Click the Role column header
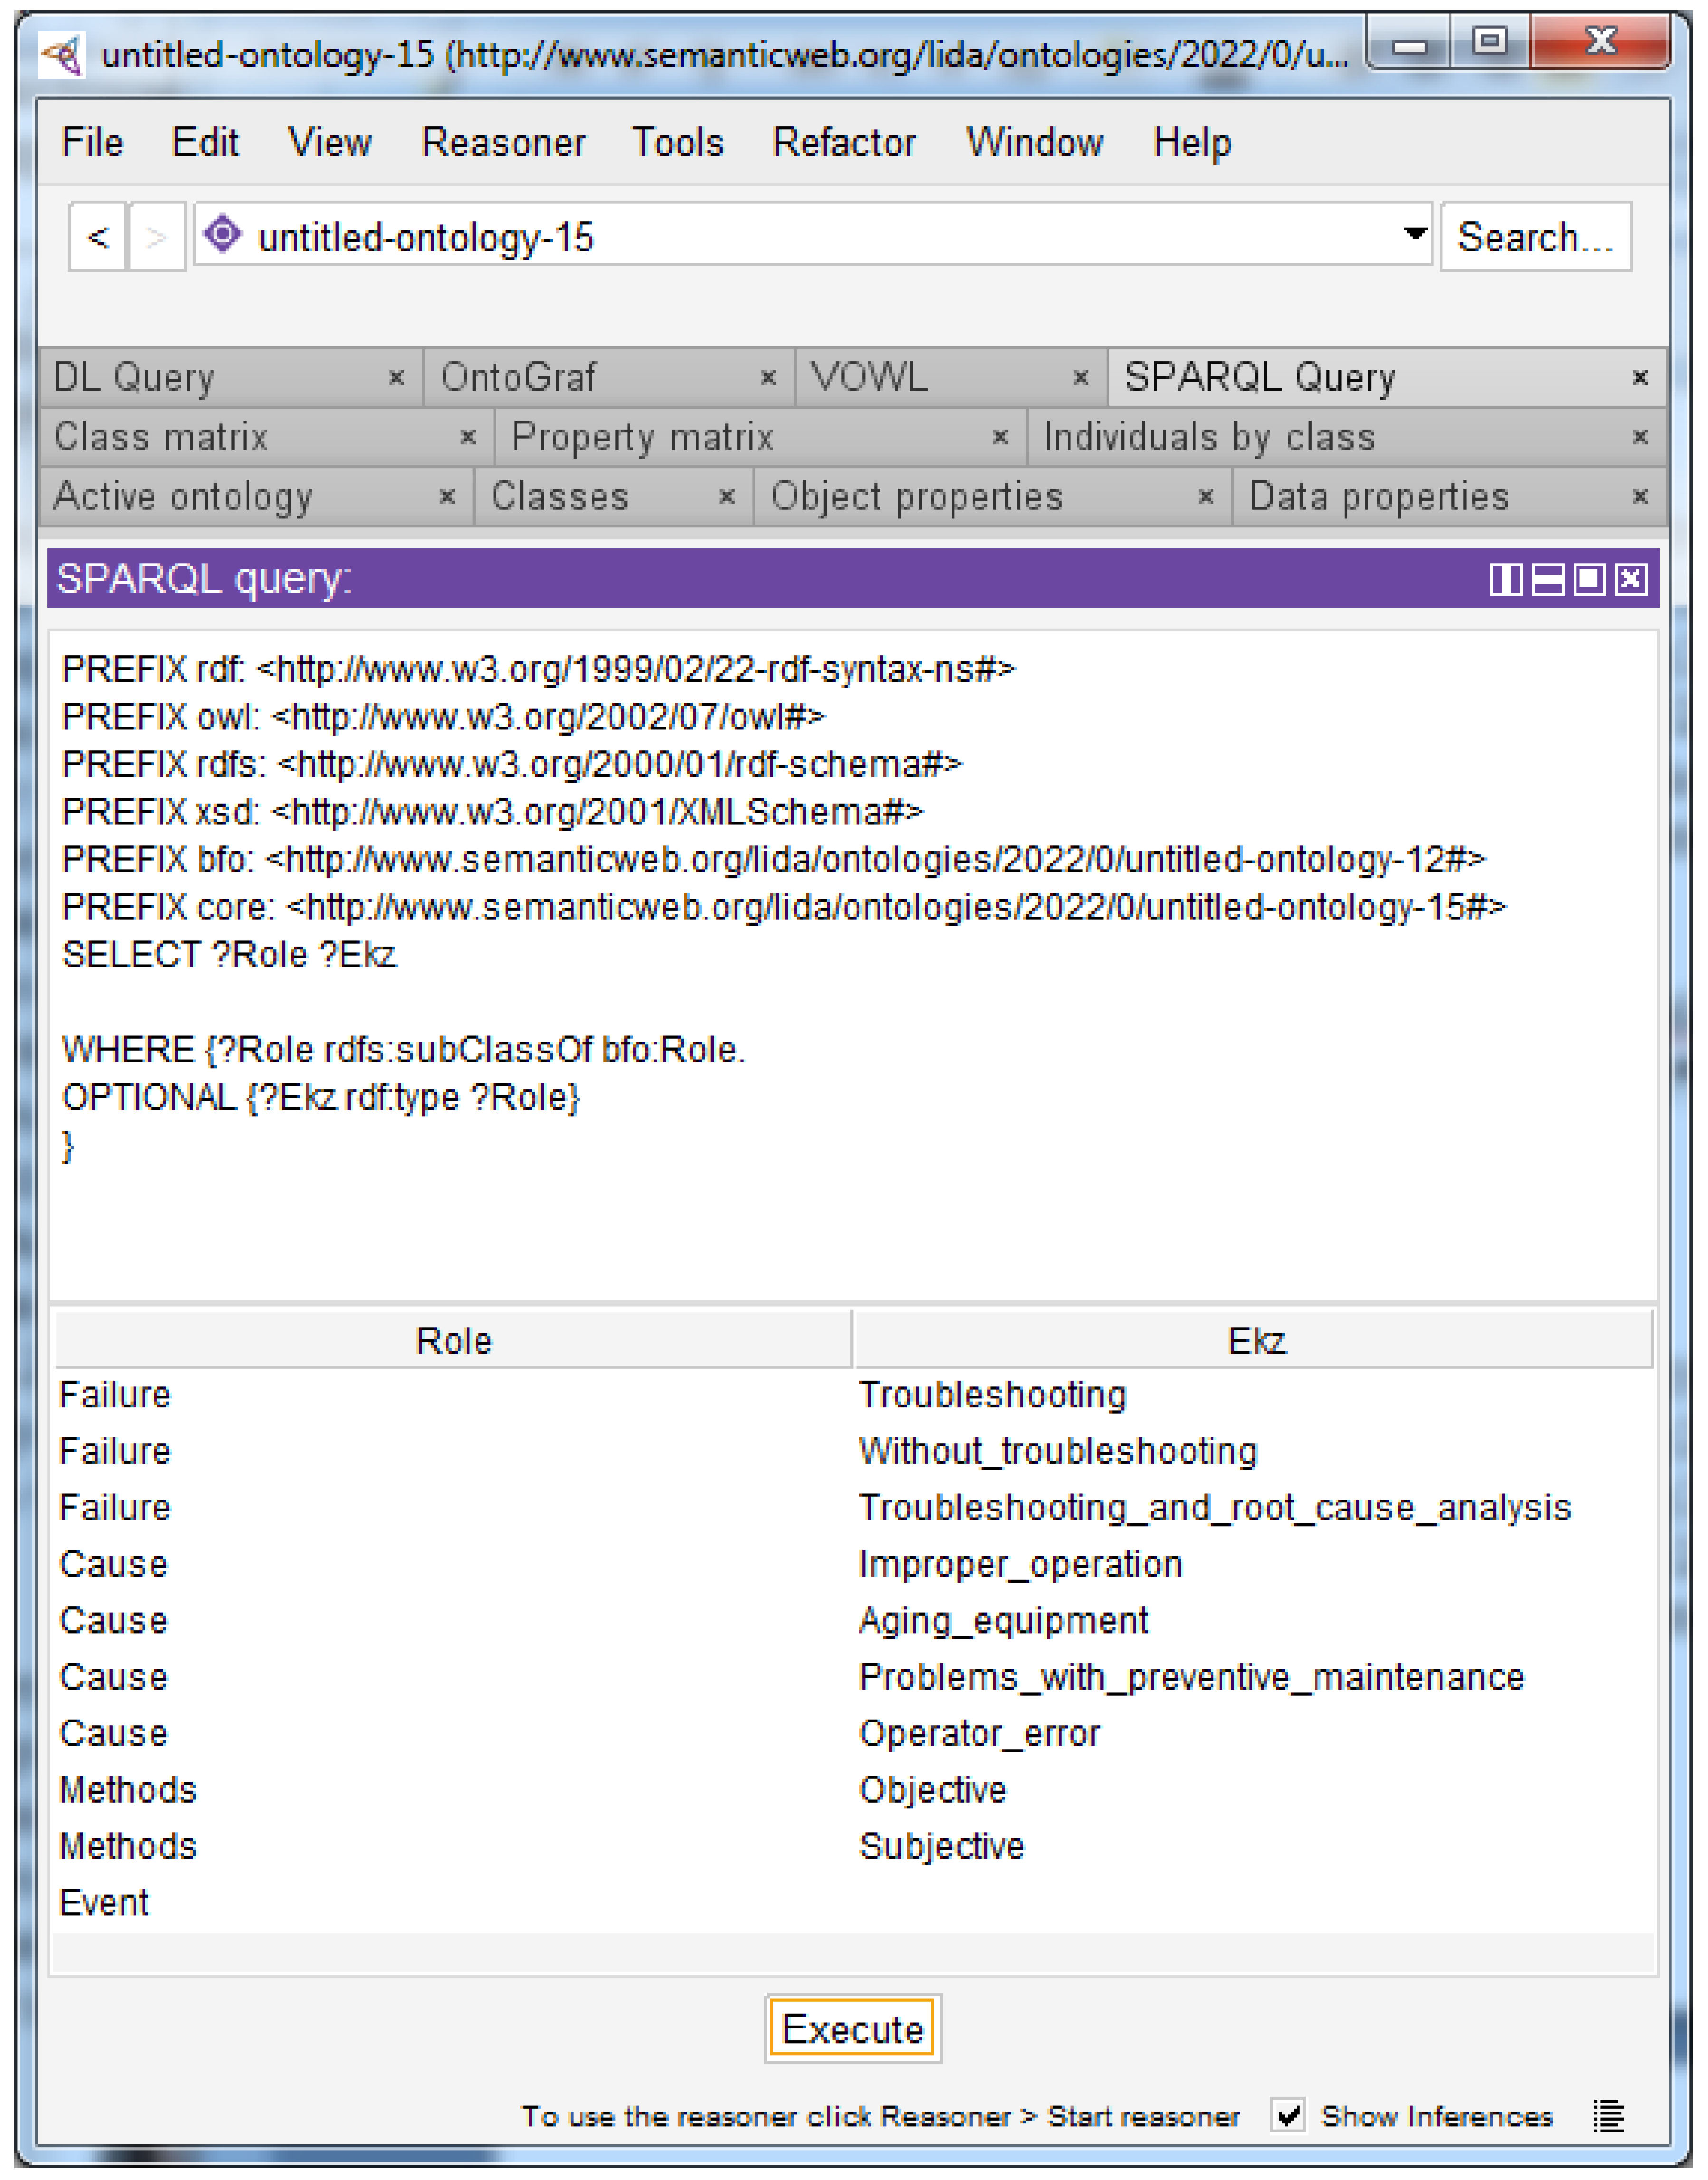1708x2180 pixels. tap(453, 1340)
